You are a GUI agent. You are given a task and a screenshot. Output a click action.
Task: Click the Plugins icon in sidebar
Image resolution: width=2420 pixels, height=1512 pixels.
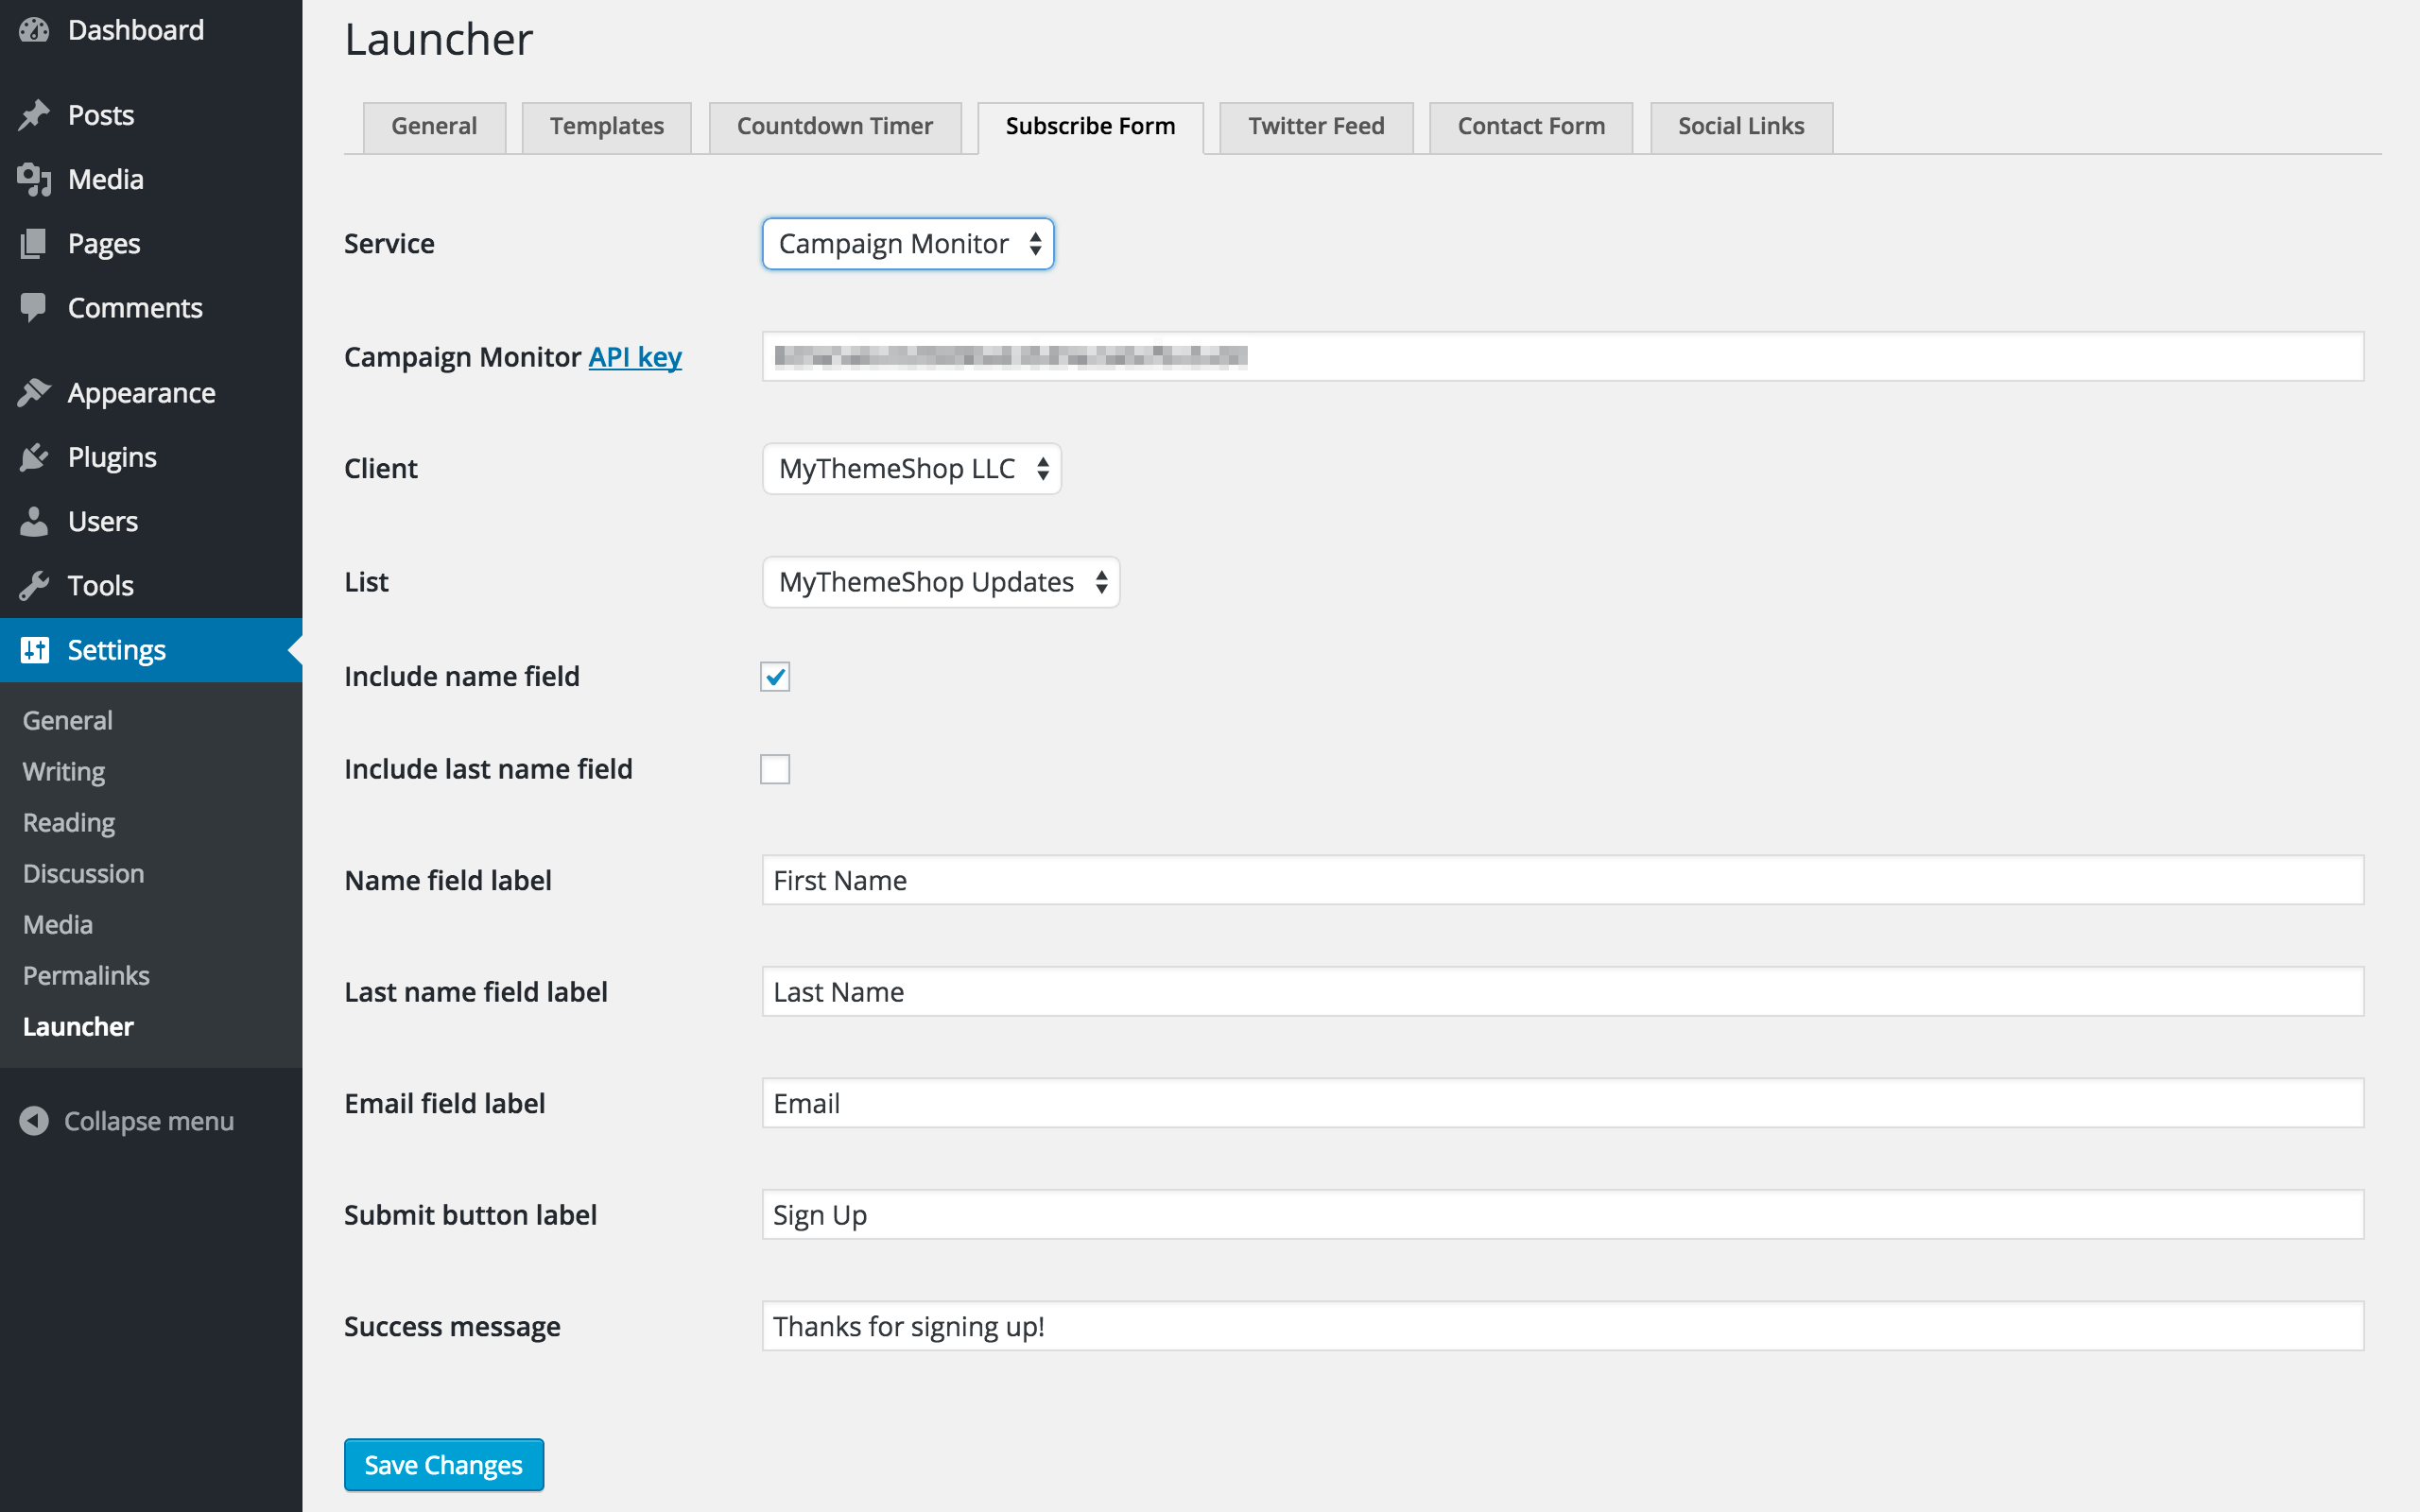coord(35,455)
